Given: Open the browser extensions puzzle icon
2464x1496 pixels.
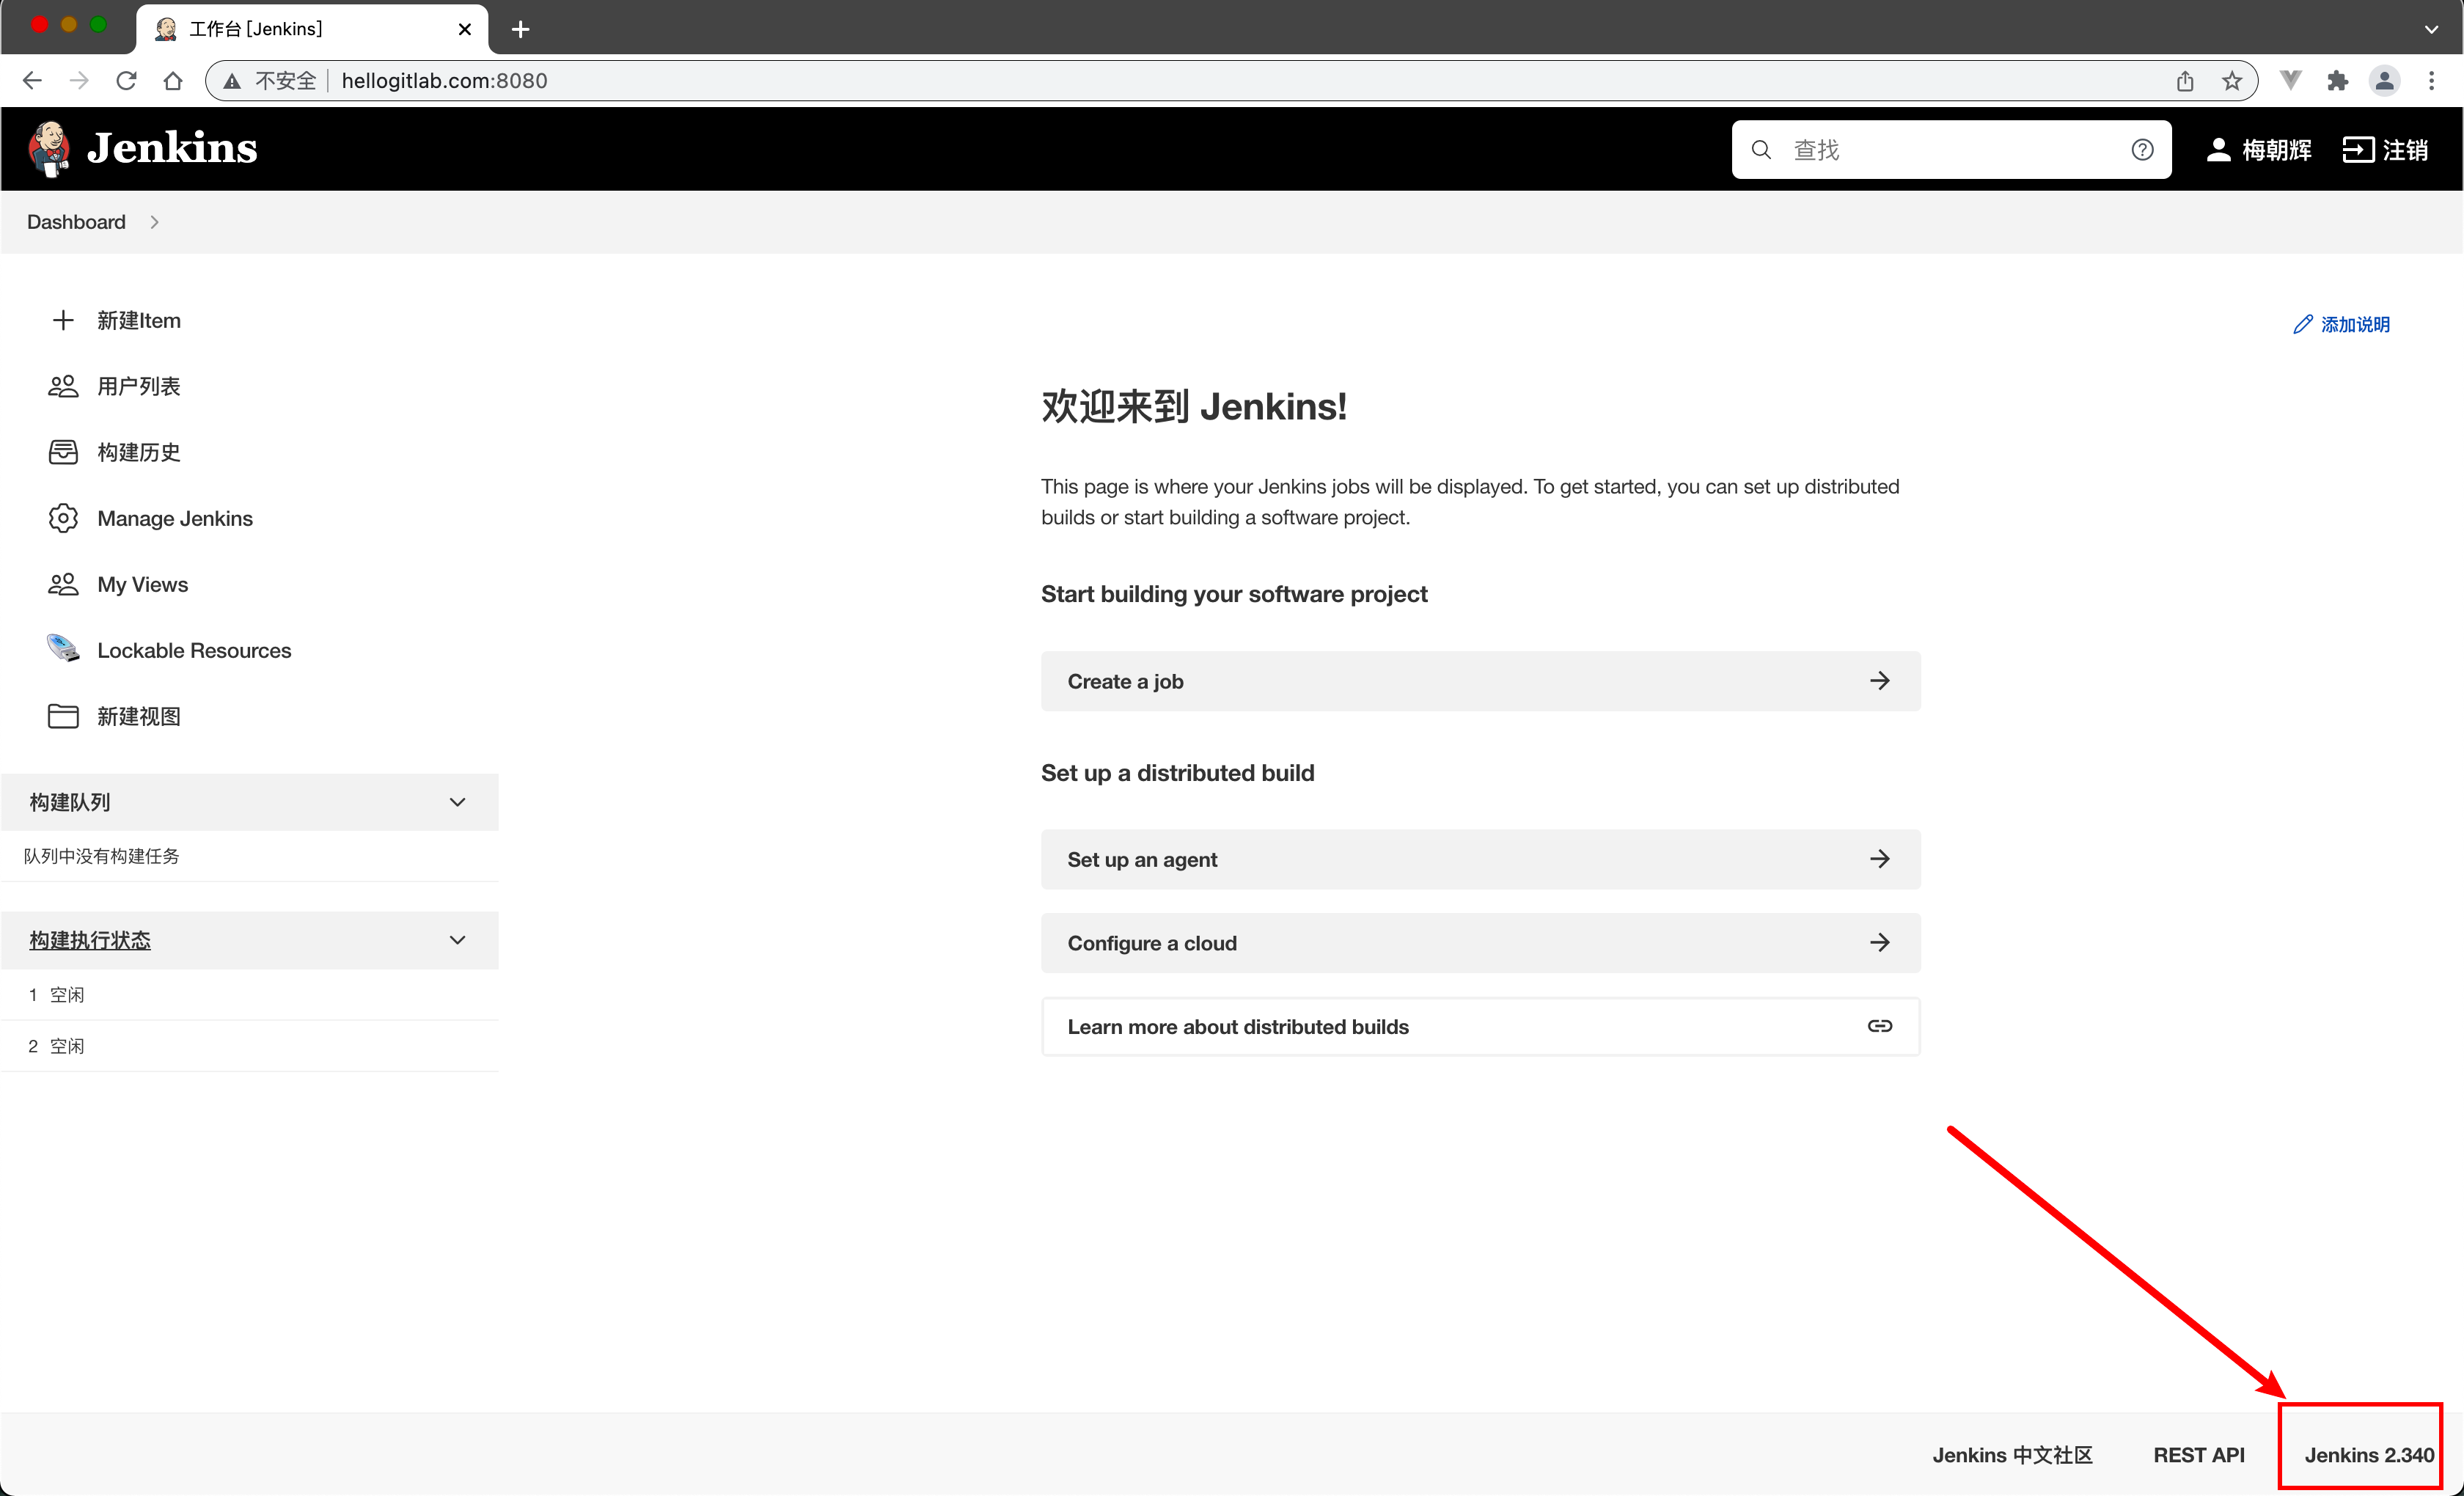Looking at the screenshot, I should click(2337, 81).
